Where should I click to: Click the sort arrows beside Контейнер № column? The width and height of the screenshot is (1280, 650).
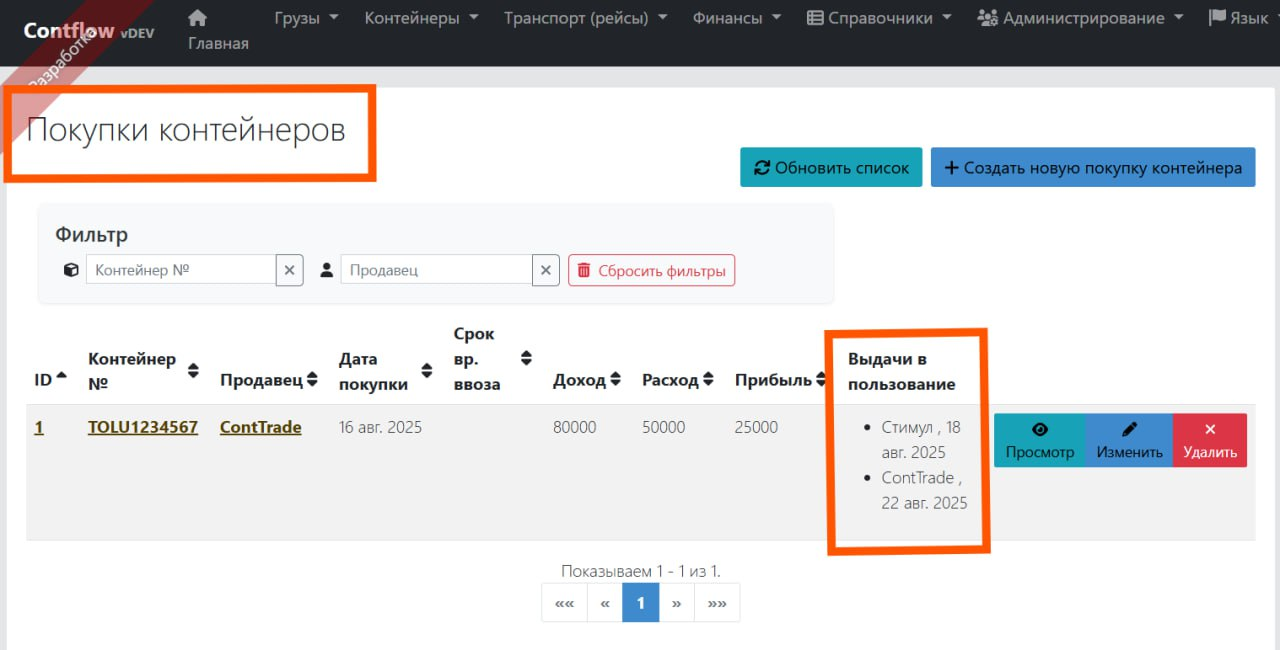(194, 370)
